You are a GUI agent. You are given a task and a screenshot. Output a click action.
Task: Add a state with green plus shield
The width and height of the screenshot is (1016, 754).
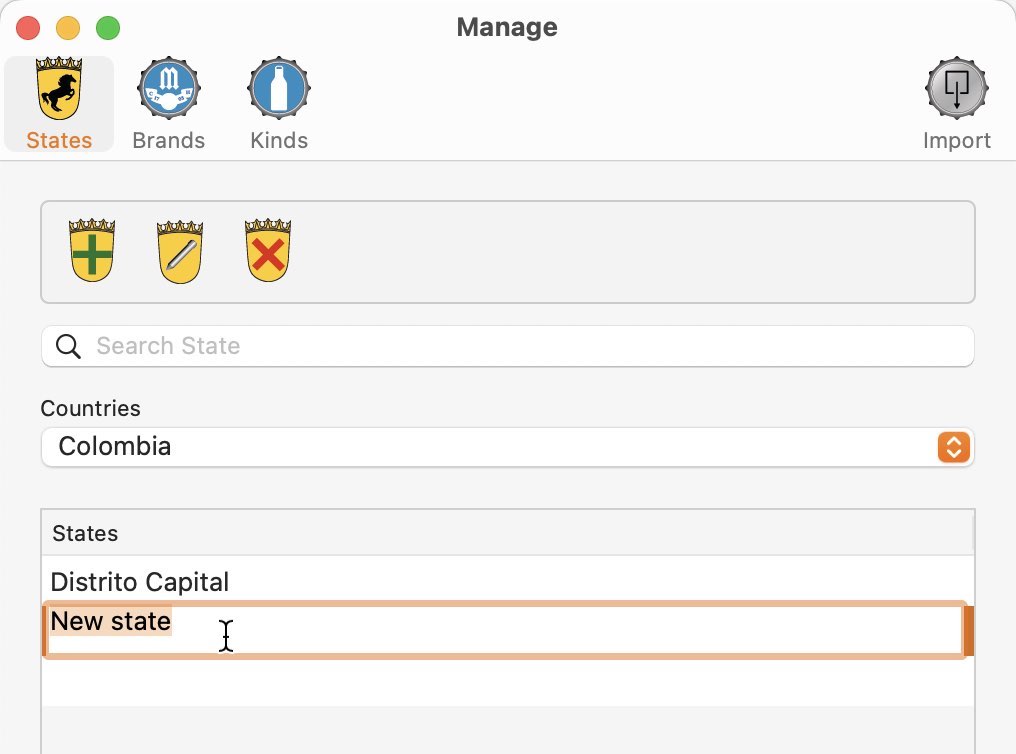click(92, 251)
